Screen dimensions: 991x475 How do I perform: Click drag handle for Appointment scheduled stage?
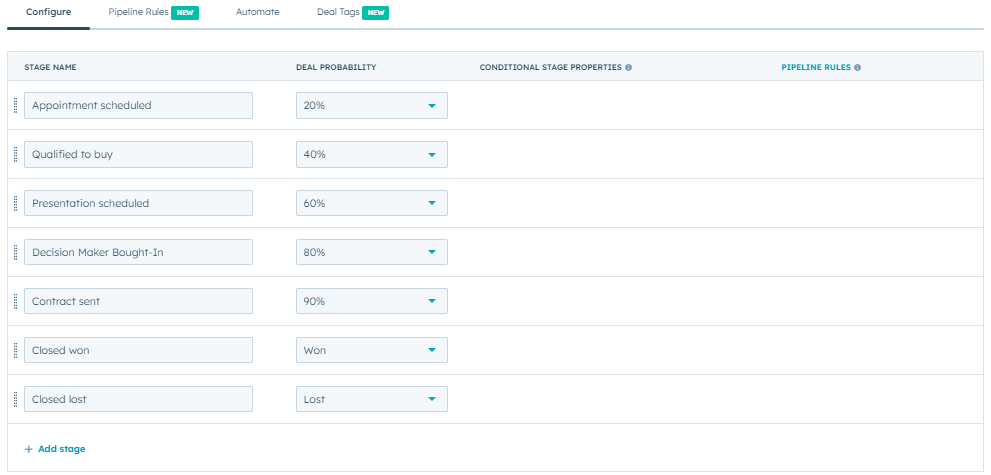pos(16,105)
